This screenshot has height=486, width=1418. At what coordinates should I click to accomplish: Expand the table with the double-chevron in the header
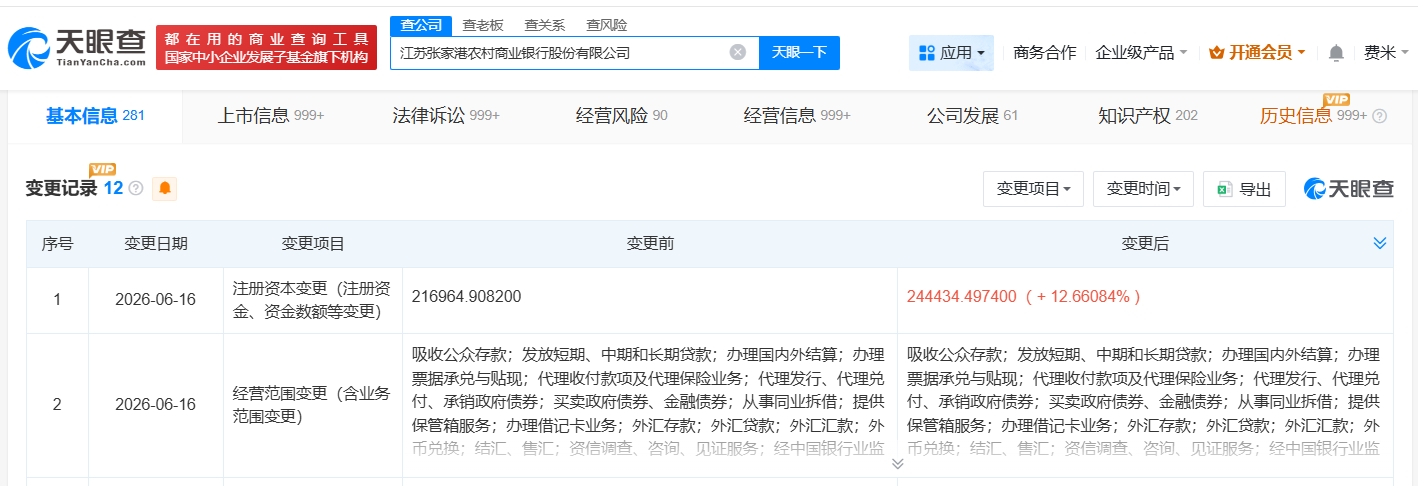pos(1380,243)
